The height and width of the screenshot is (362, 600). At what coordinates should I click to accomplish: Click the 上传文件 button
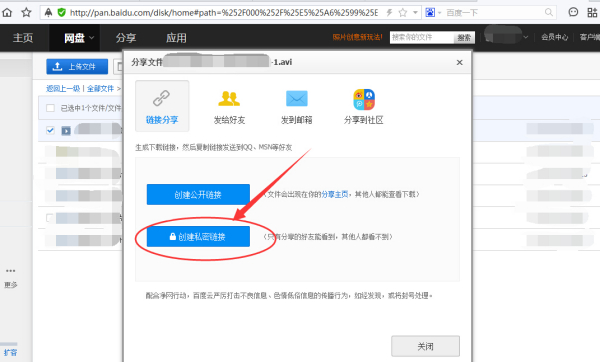coord(77,67)
